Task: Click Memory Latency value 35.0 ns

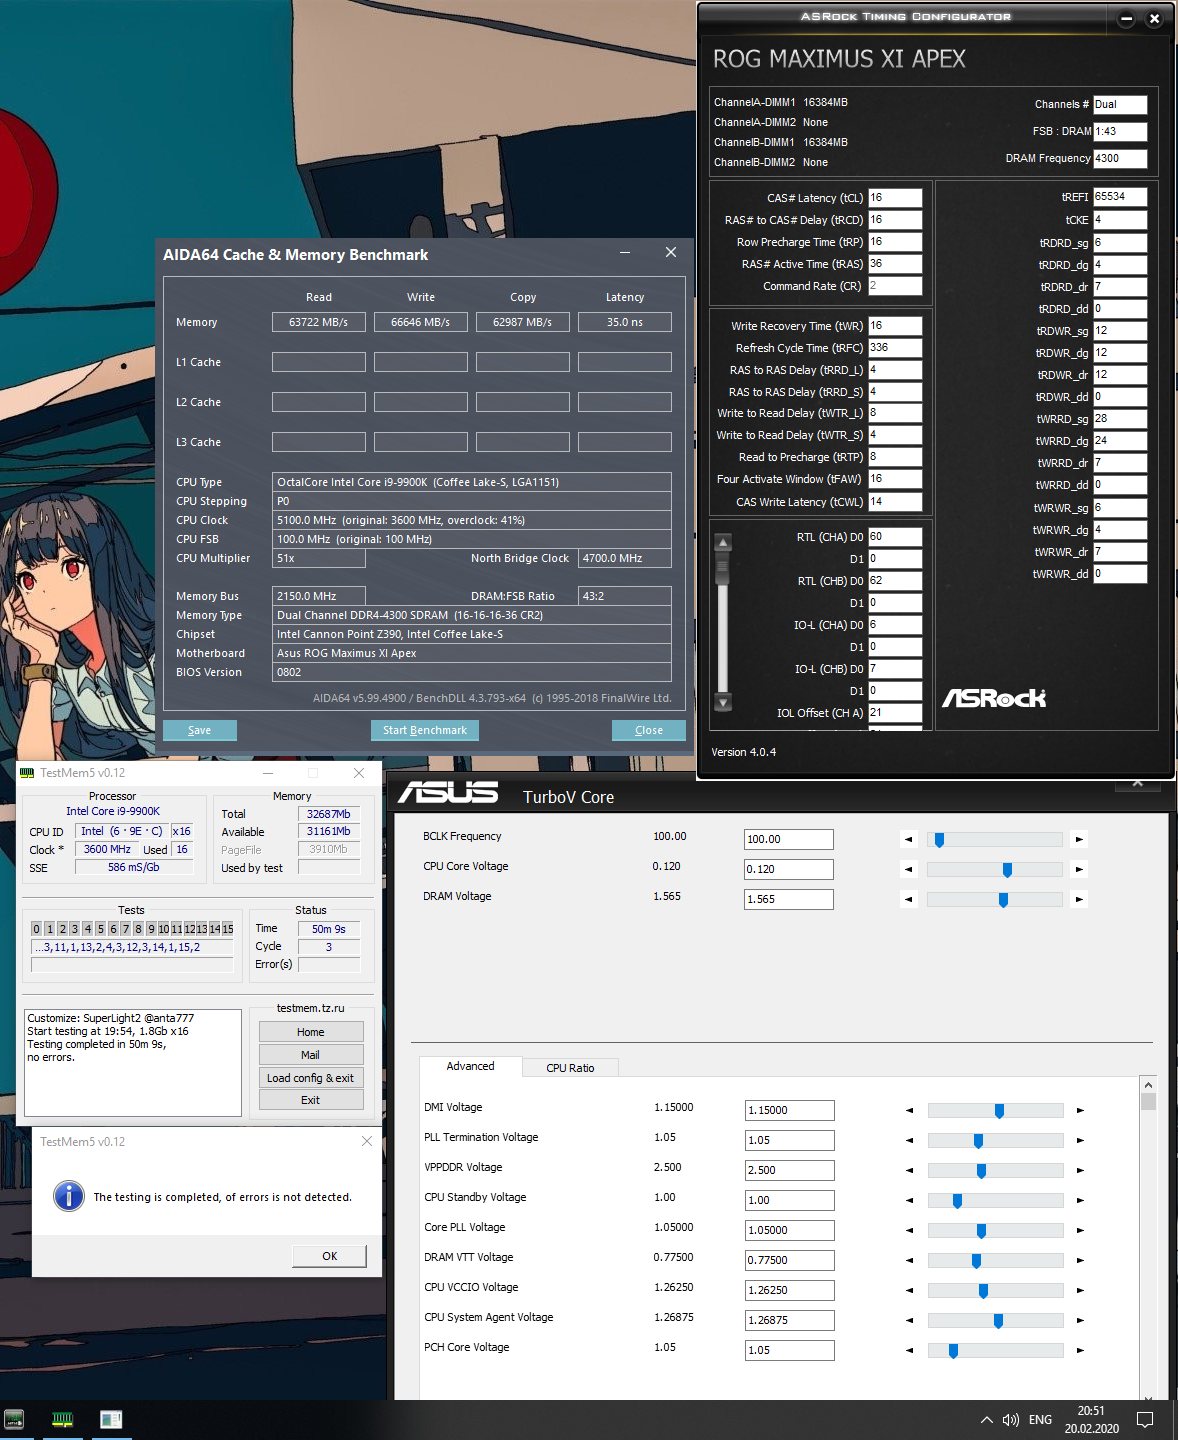Action: pyautogui.click(x=625, y=322)
